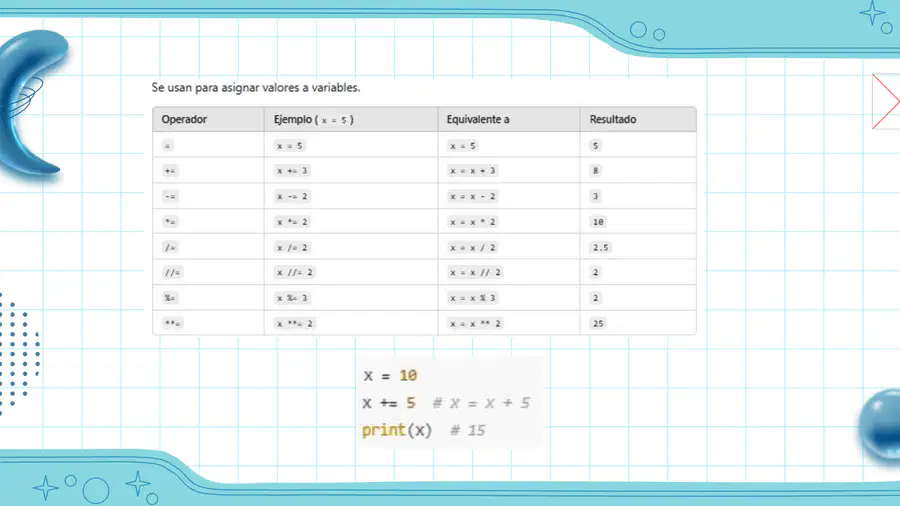Select the example 'x **= 2'

click(x=294, y=324)
